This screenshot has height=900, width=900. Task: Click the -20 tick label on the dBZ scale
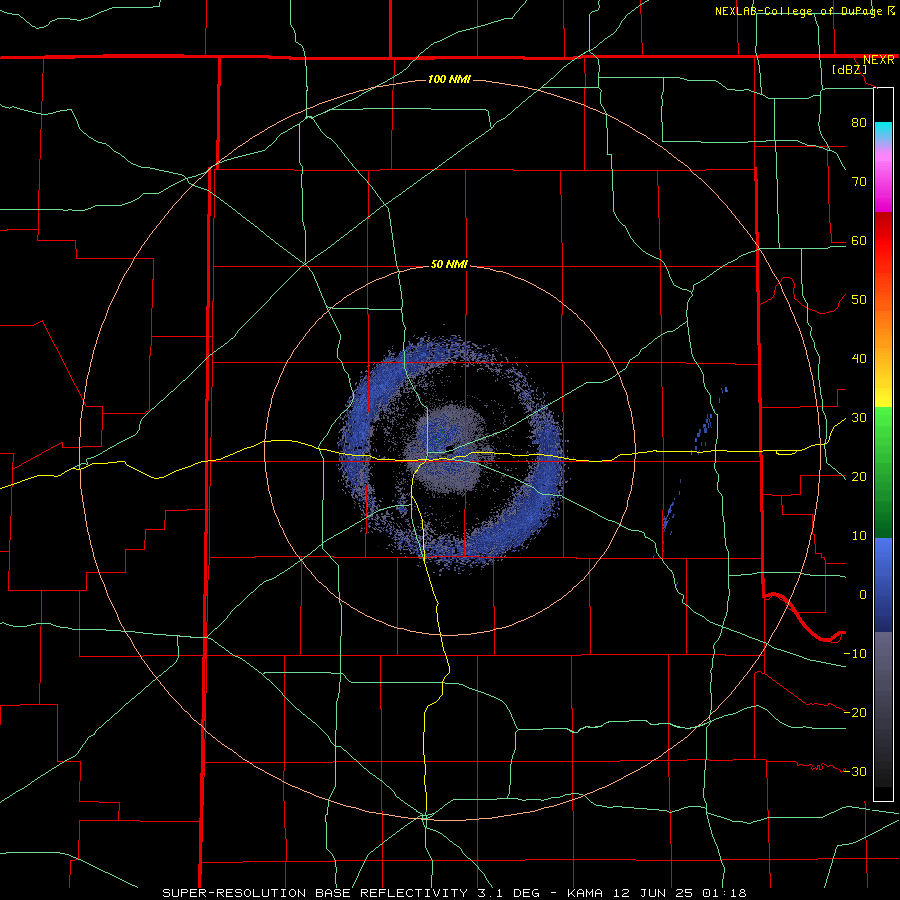(x=856, y=712)
